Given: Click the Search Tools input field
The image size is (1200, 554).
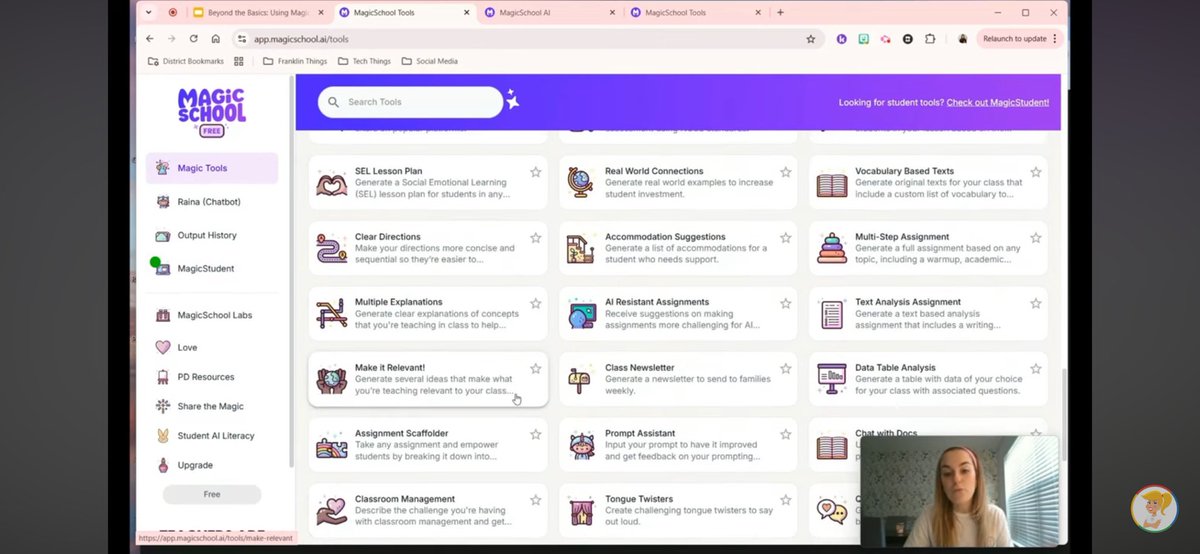Looking at the screenshot, I should coord(410,102).
